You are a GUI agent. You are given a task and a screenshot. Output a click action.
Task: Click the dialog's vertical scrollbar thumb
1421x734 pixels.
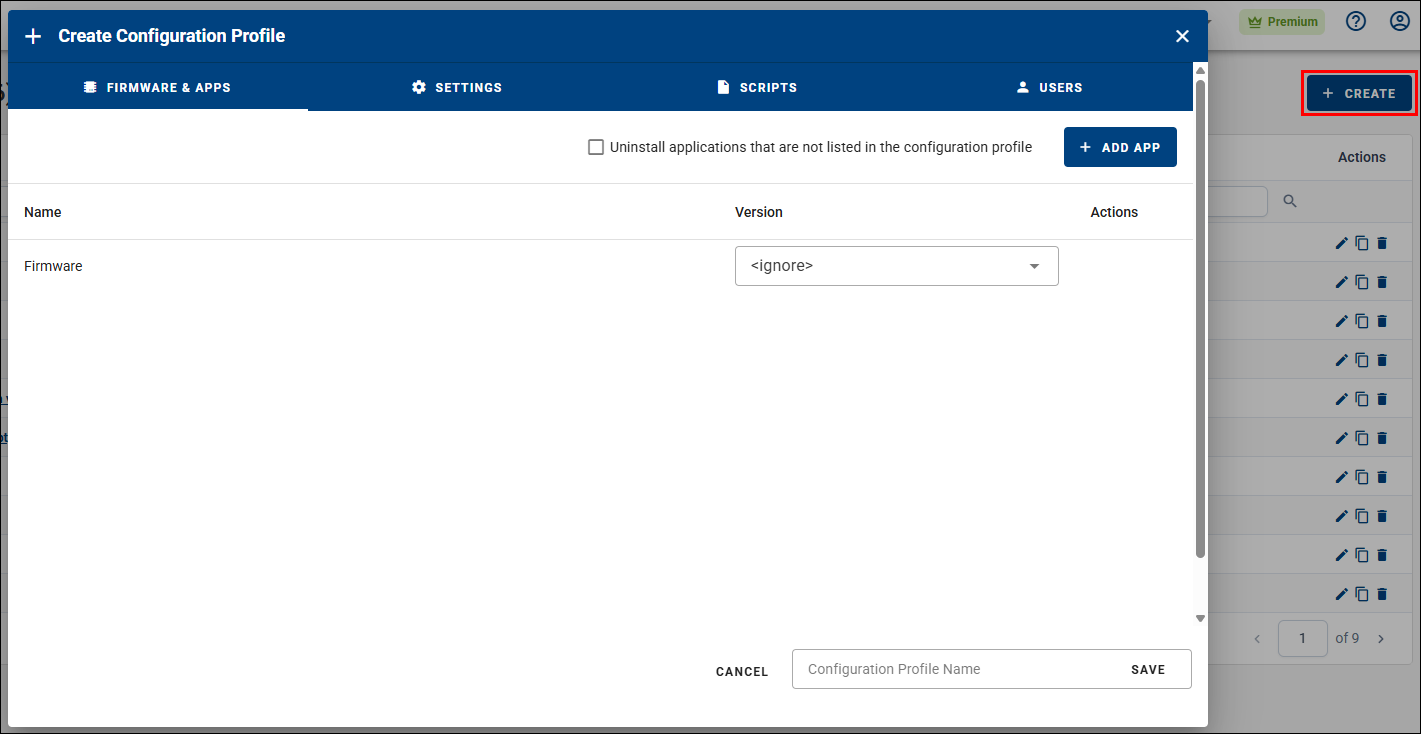coord(1201,318)
